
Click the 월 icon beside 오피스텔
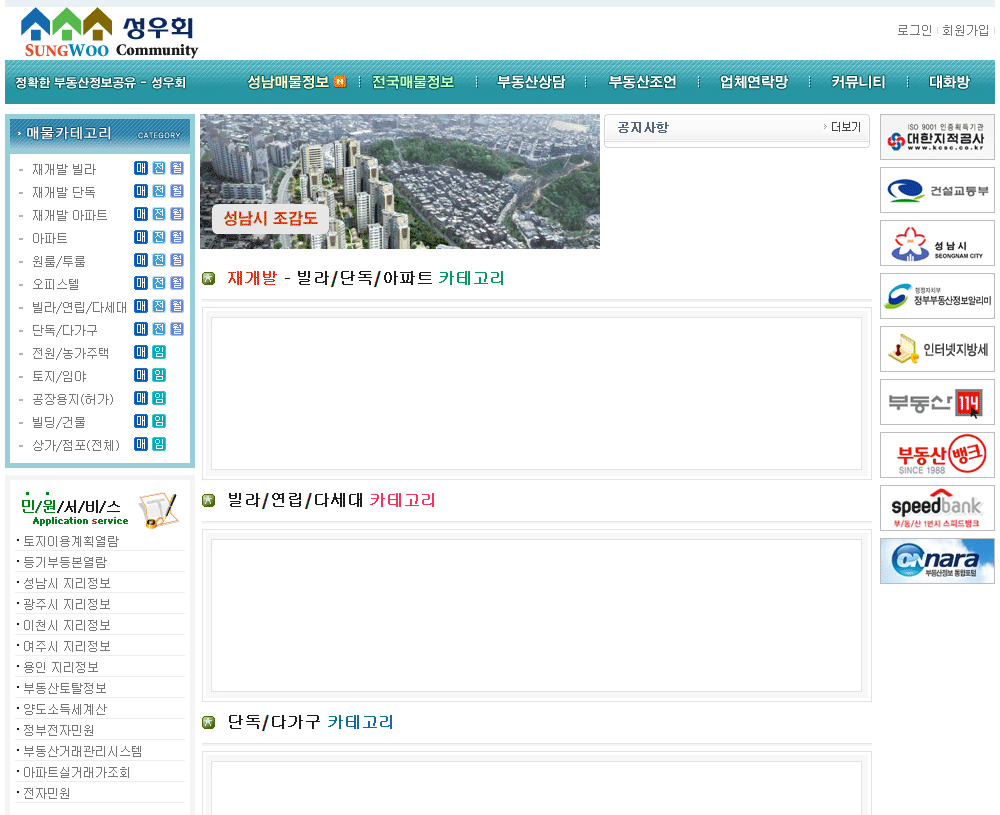click(177, 284)
